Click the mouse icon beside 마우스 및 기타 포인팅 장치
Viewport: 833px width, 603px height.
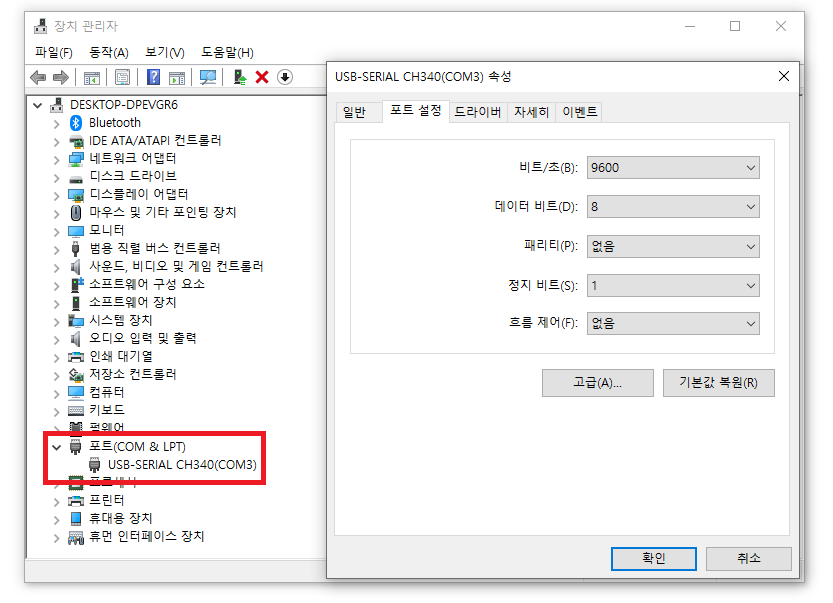pos(76,213)
